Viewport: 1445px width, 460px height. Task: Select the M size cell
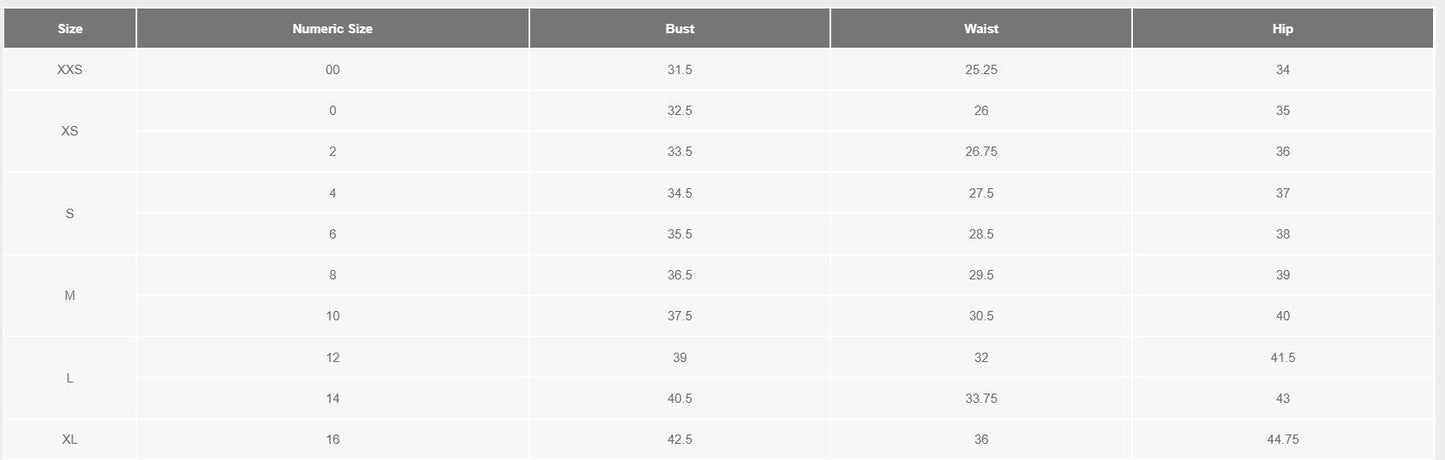pos(70,295)
